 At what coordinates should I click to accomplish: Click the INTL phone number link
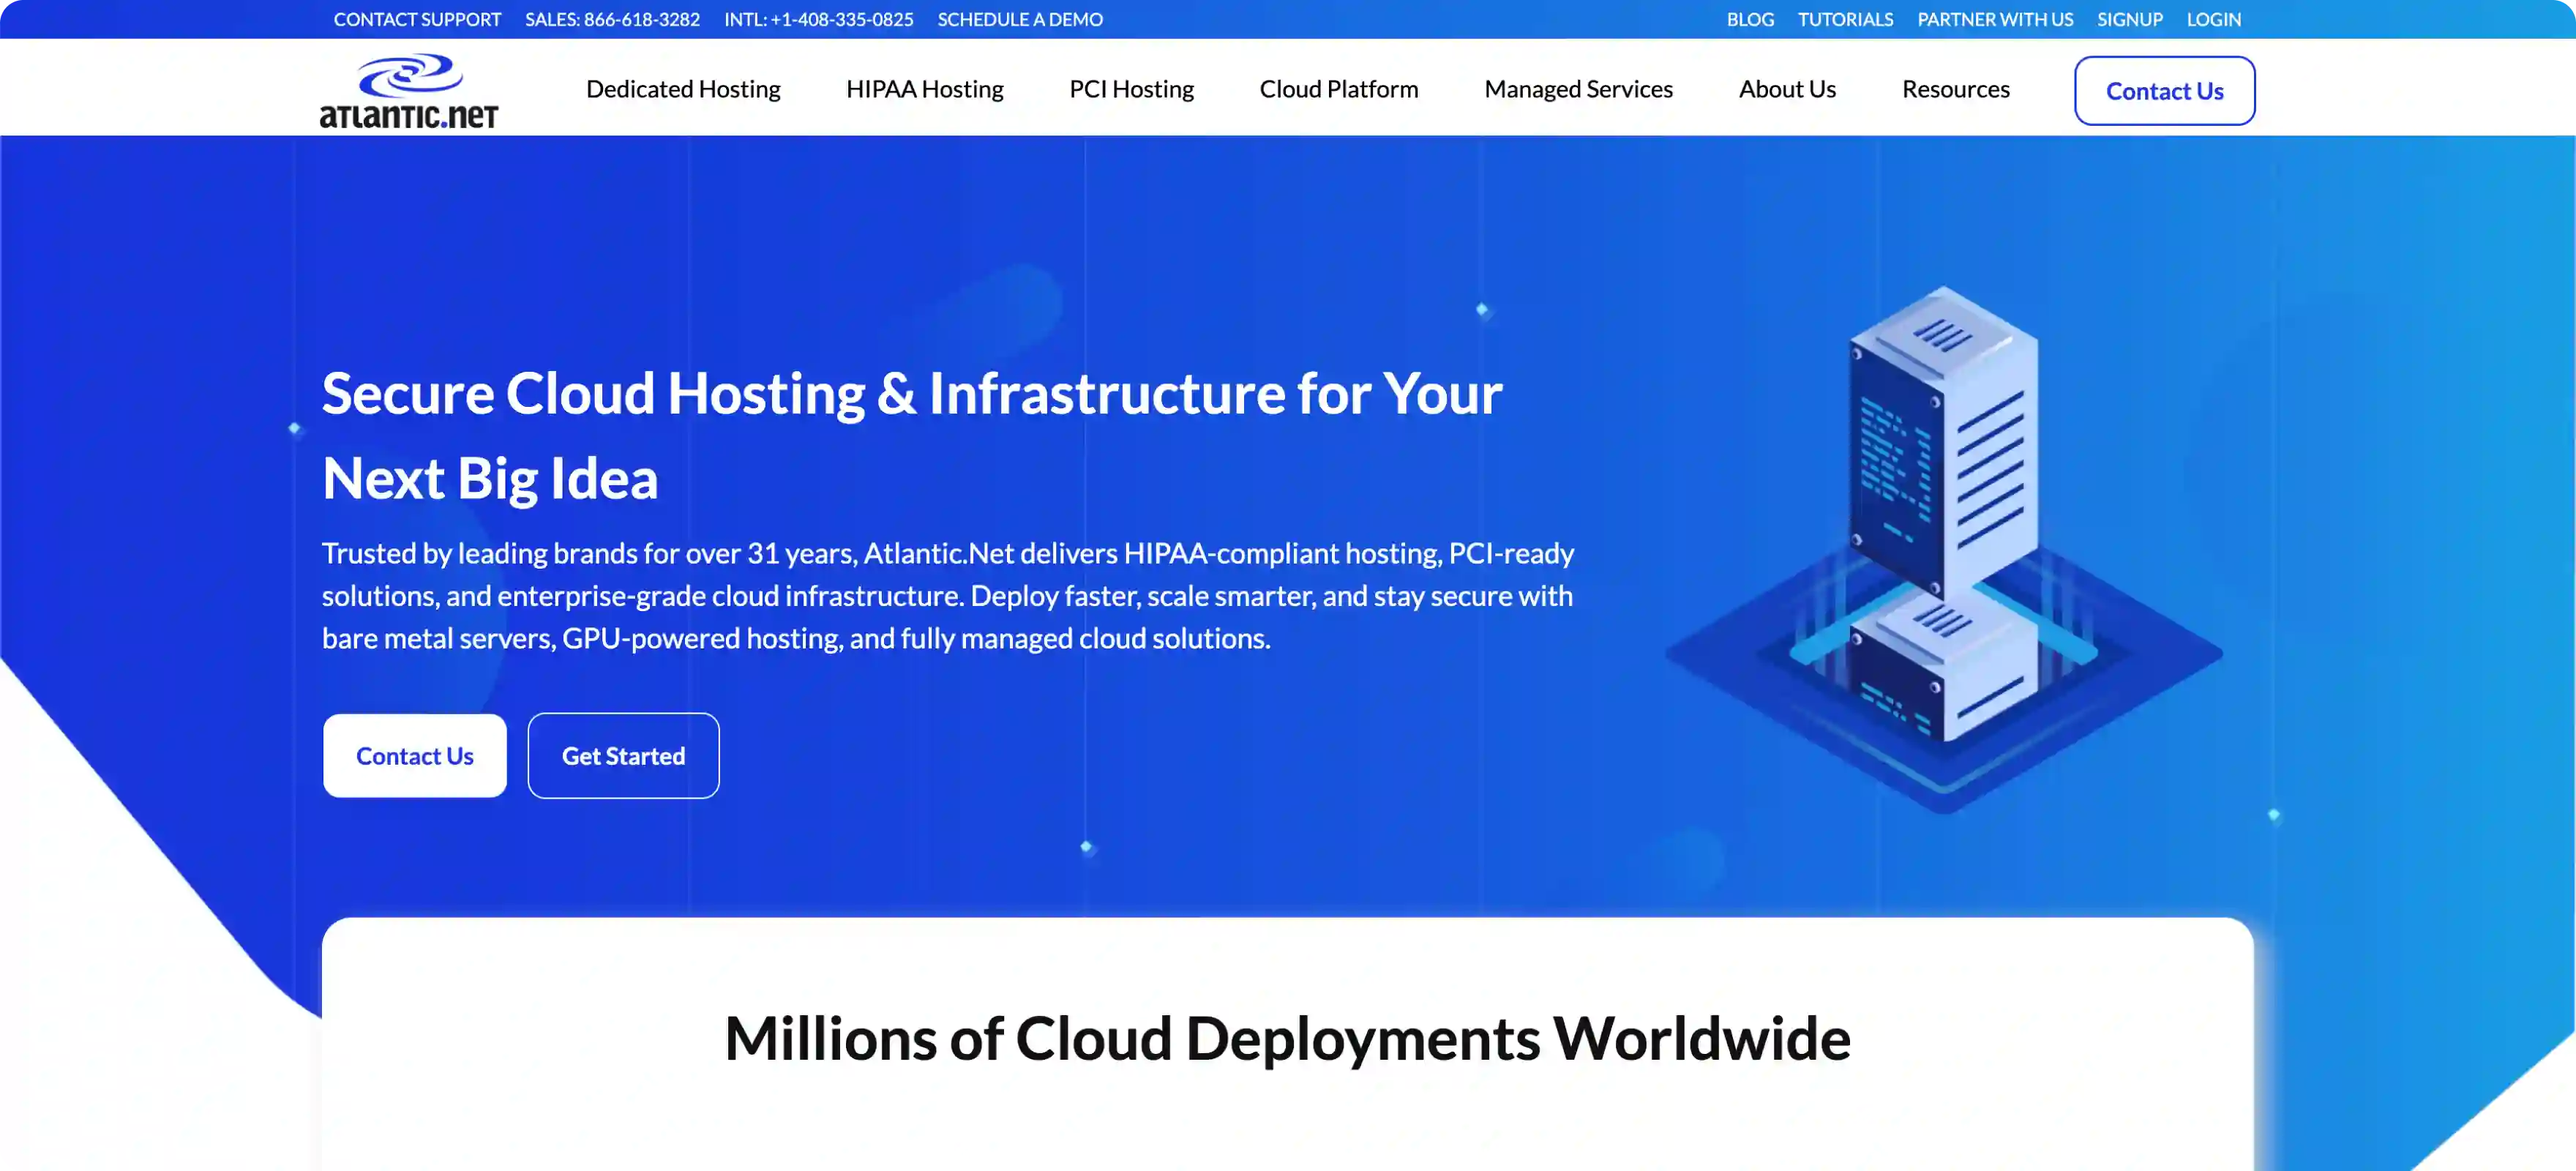tap(818, 19)
